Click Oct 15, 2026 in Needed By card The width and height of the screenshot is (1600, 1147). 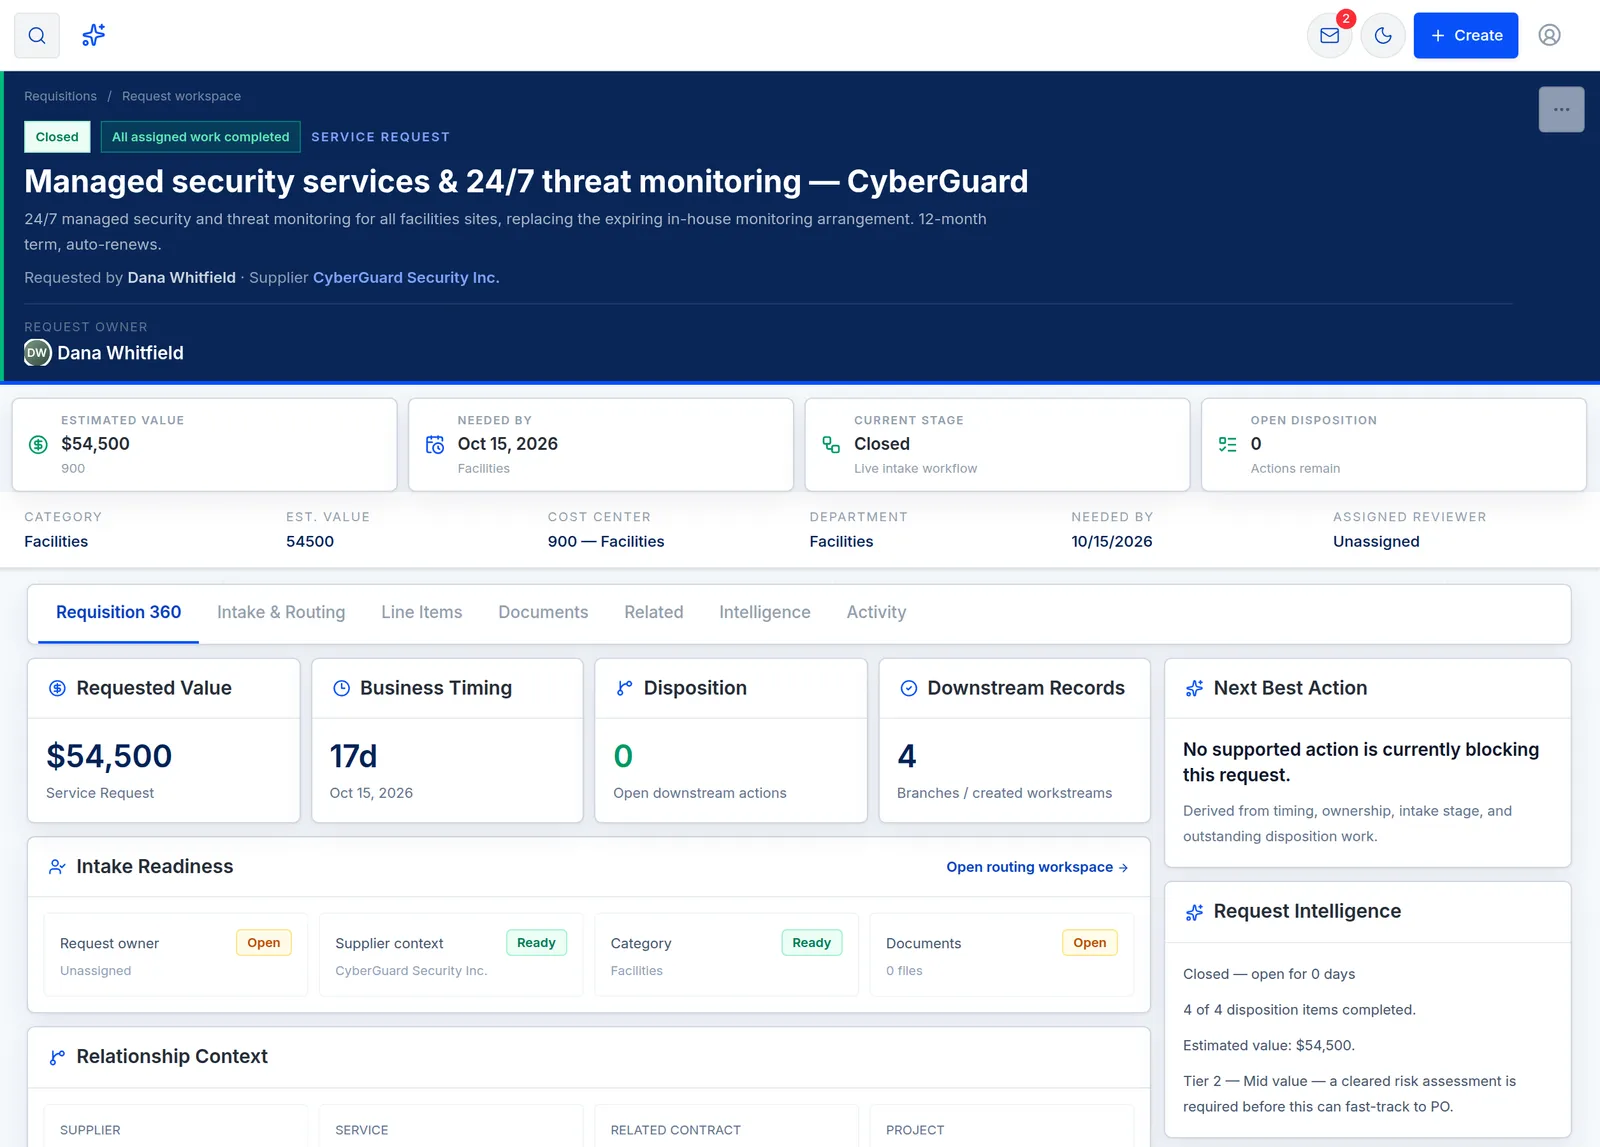508,444
